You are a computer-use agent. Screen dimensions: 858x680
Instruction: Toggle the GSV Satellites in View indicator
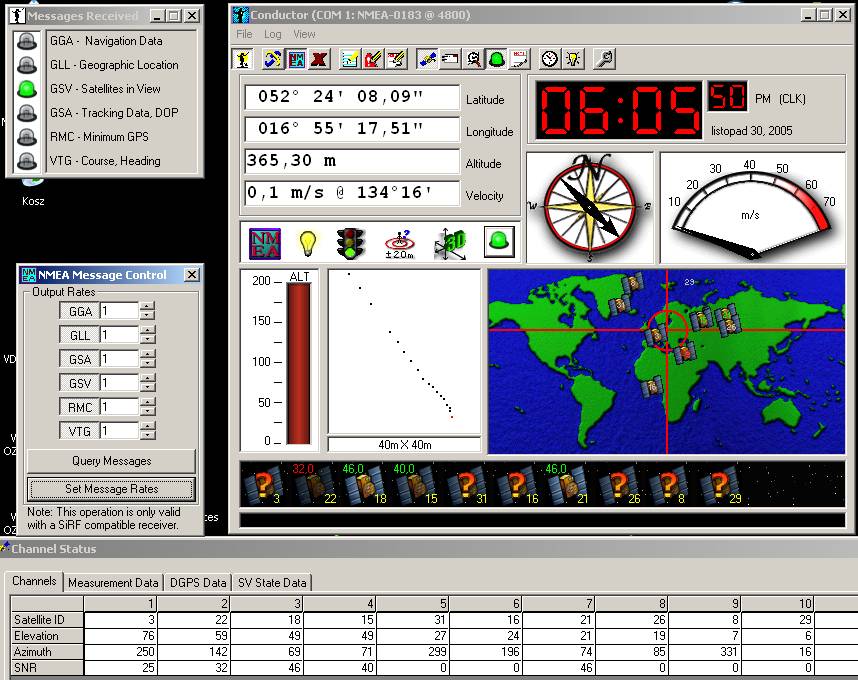[x=28, y=89]
